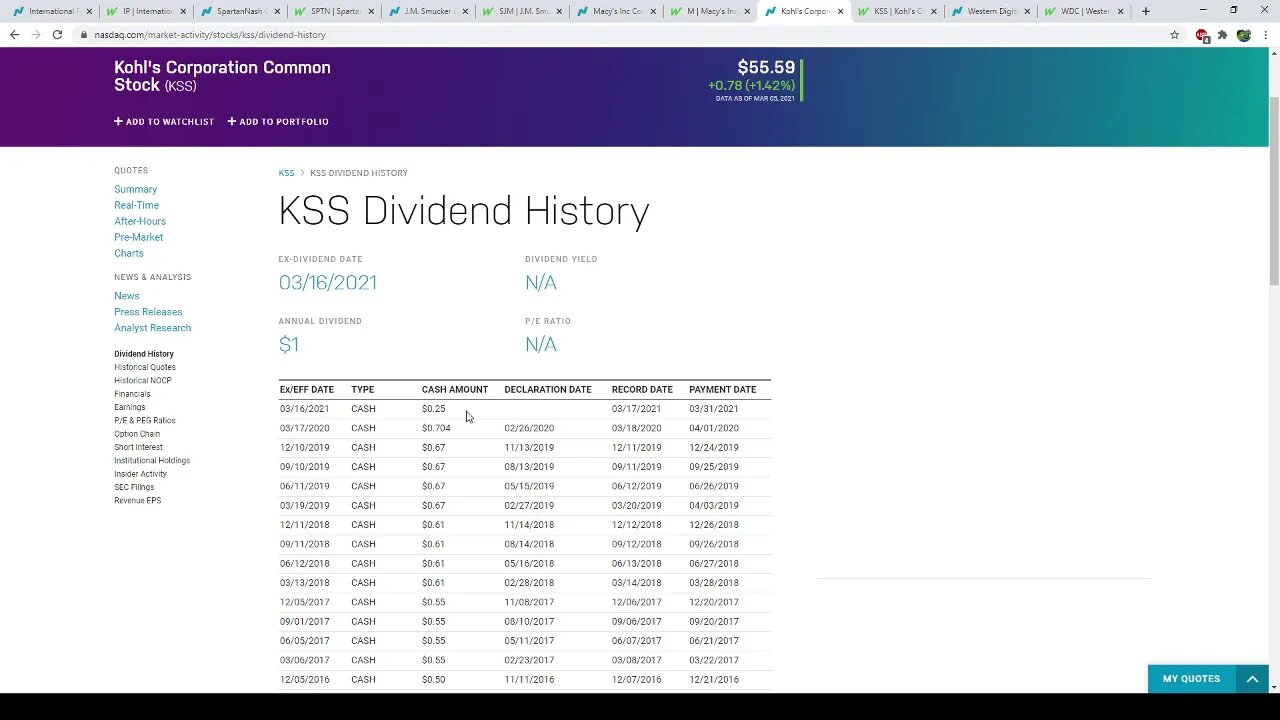
Task: Switch to the J.M. Smucker tab
Action: 428,11
